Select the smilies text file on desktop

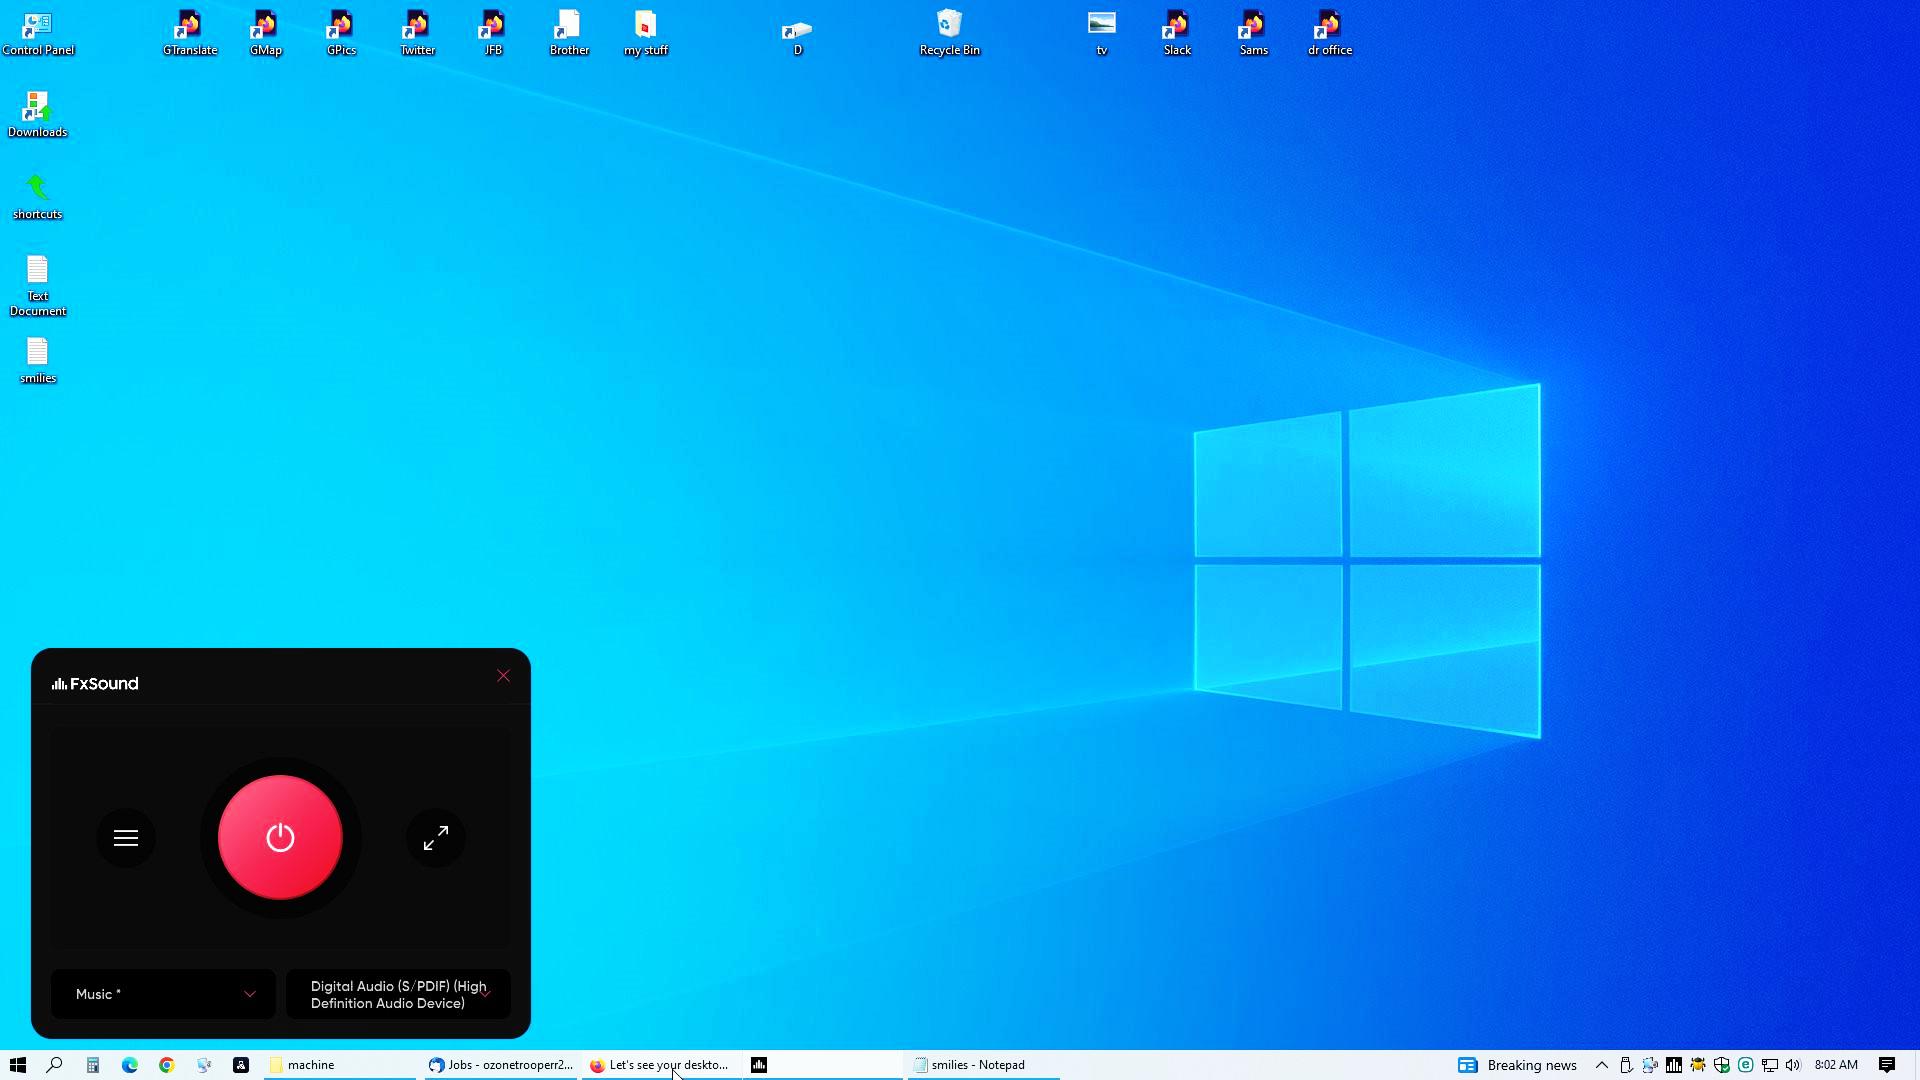pos(38,360)
